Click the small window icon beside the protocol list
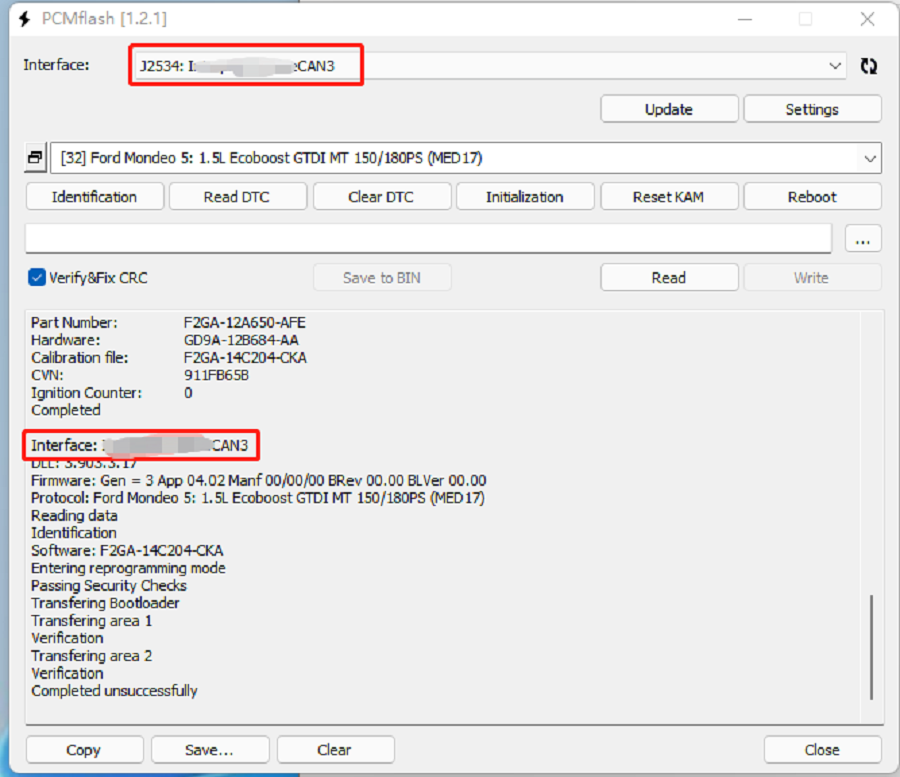Screen dimensions: 900x777 (x=35, y=157)
